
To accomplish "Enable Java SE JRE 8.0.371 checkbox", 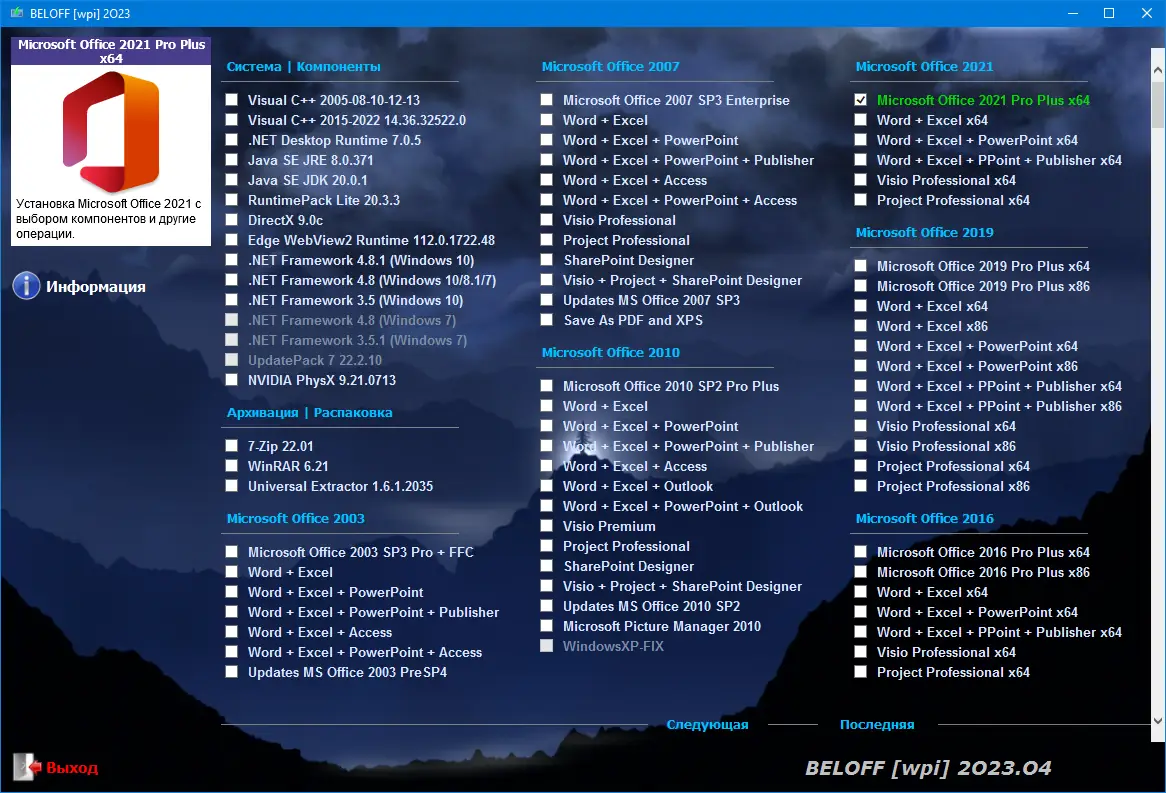I will [x=232, y=160].
